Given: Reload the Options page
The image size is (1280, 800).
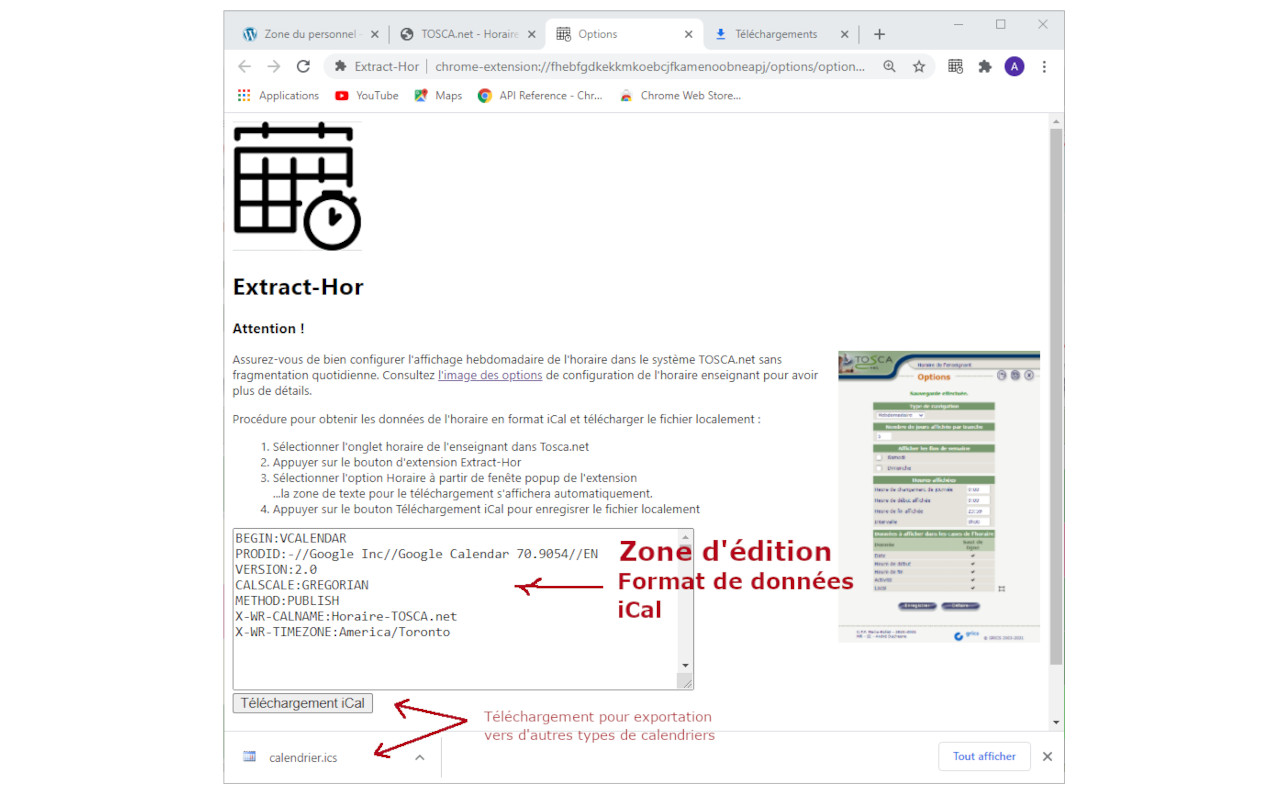Looking at the screenshot, I should click(x=303, y=66).
